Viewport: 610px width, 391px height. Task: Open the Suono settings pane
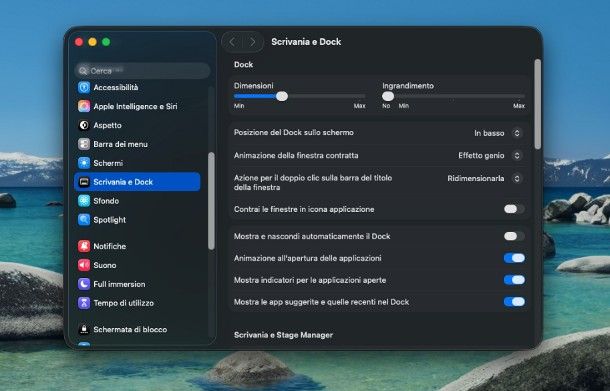pos(137,265)
